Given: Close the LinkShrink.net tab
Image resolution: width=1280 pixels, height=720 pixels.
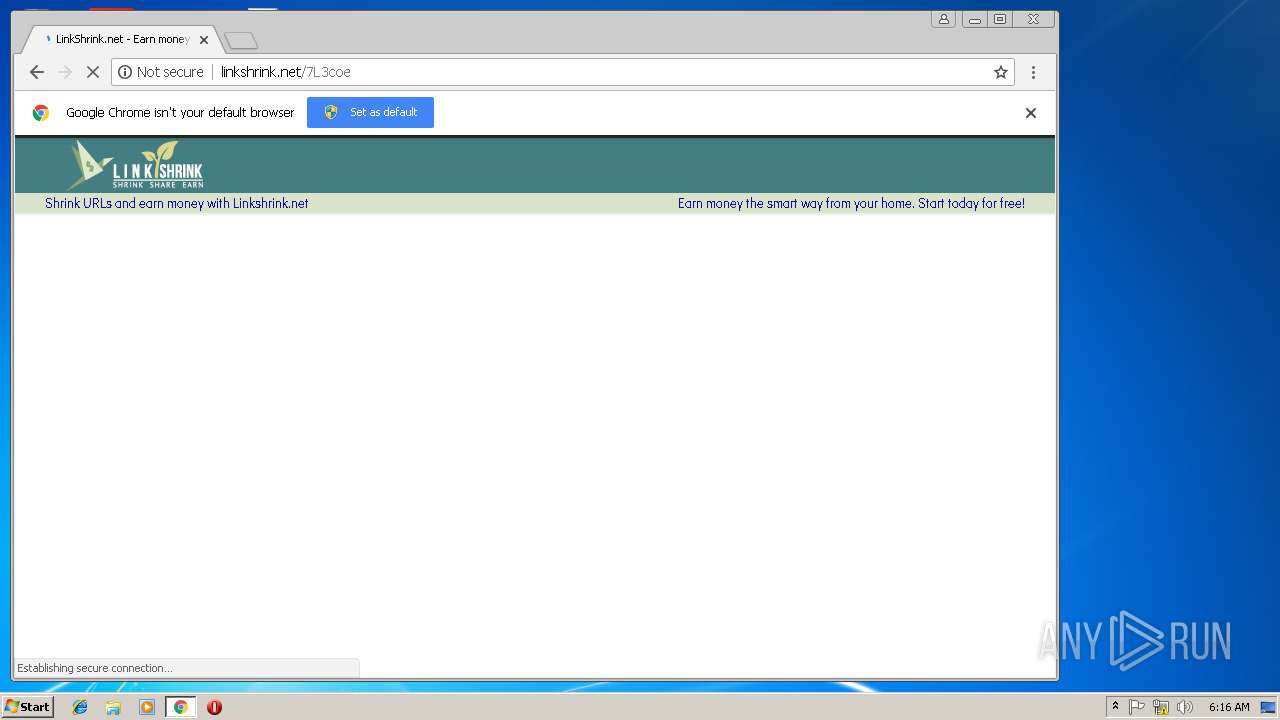Looking at the screenshot, I should tap(204, 40).
